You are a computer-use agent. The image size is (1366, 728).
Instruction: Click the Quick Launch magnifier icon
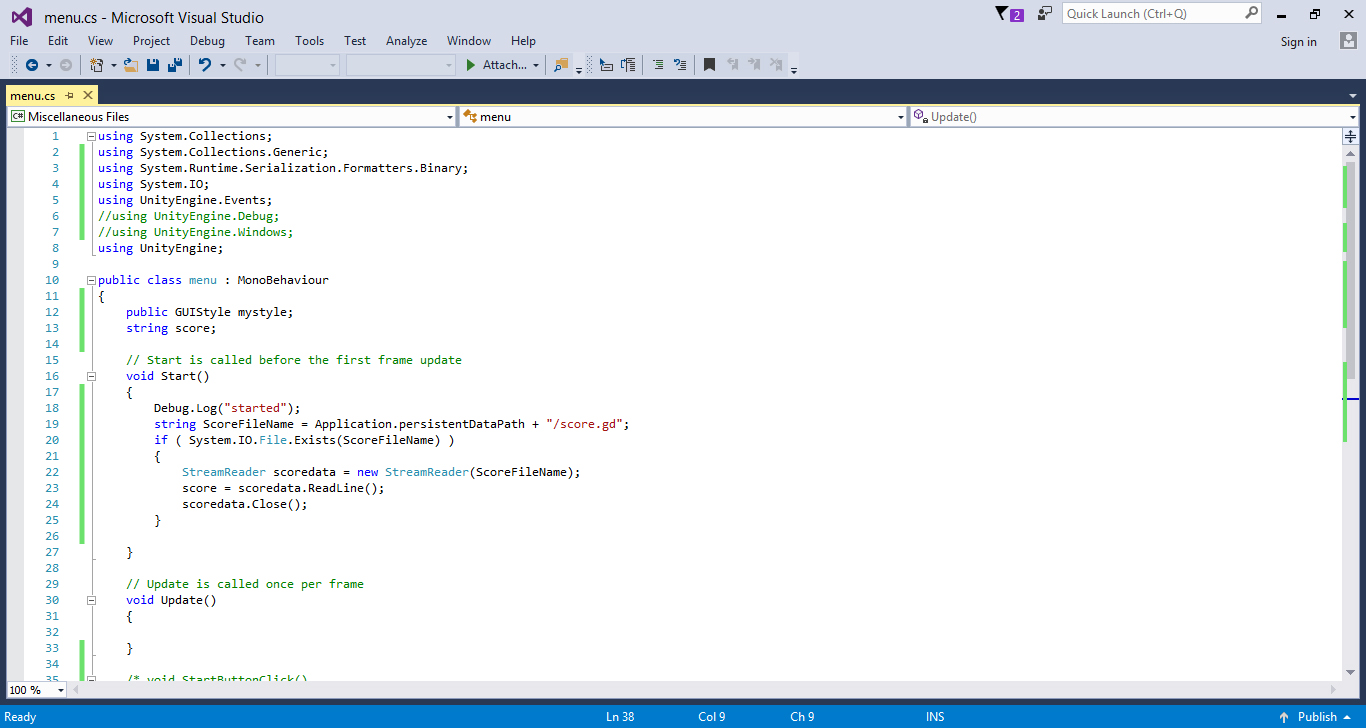coord(1251,14)
